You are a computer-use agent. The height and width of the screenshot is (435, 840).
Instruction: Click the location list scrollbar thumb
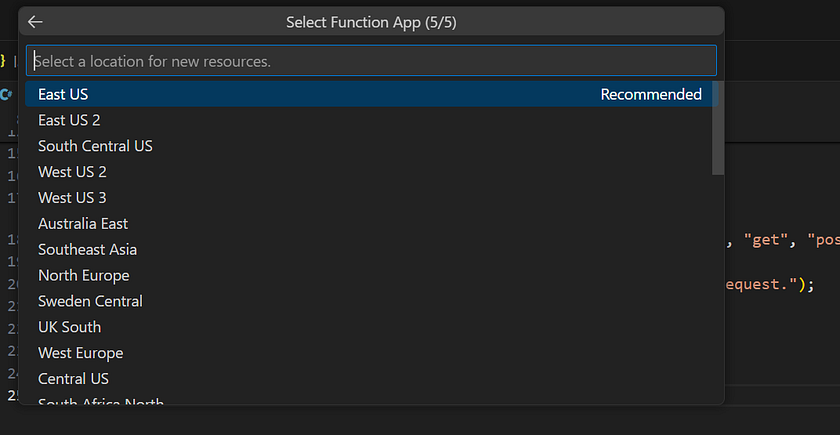point(717,128)
